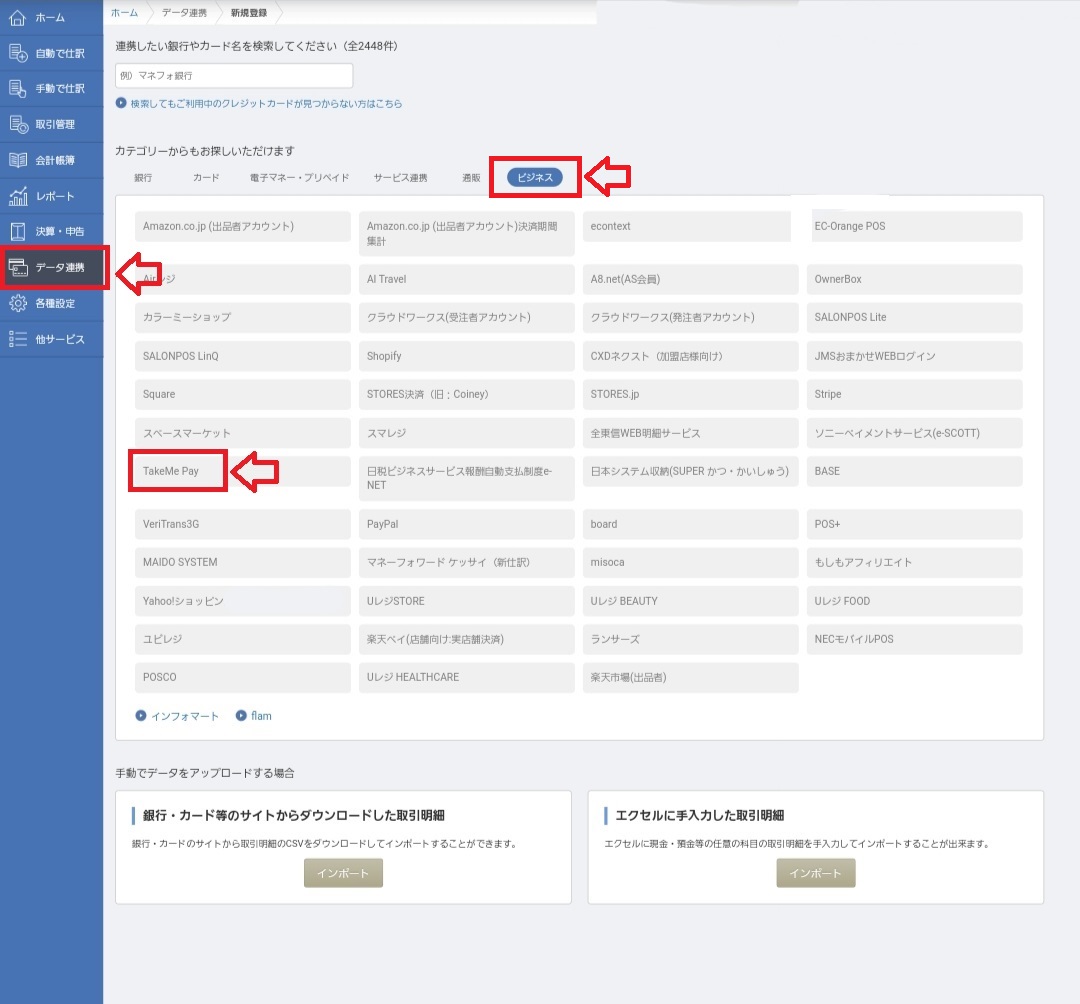Click the レポート chart icon
Screen dimensions: 1080x1004
18,196
